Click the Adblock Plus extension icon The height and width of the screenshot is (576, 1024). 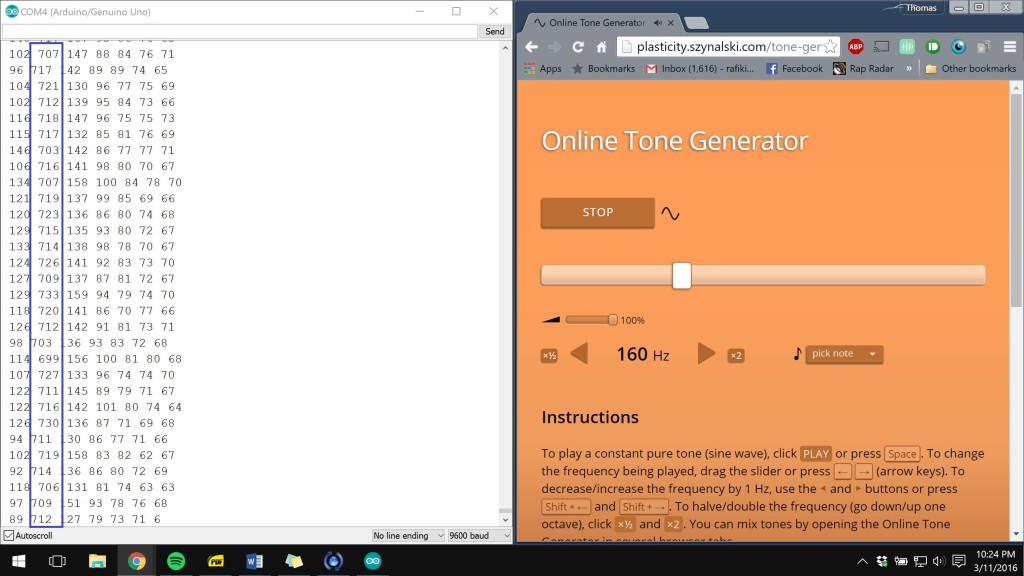[x=856, y=46]
